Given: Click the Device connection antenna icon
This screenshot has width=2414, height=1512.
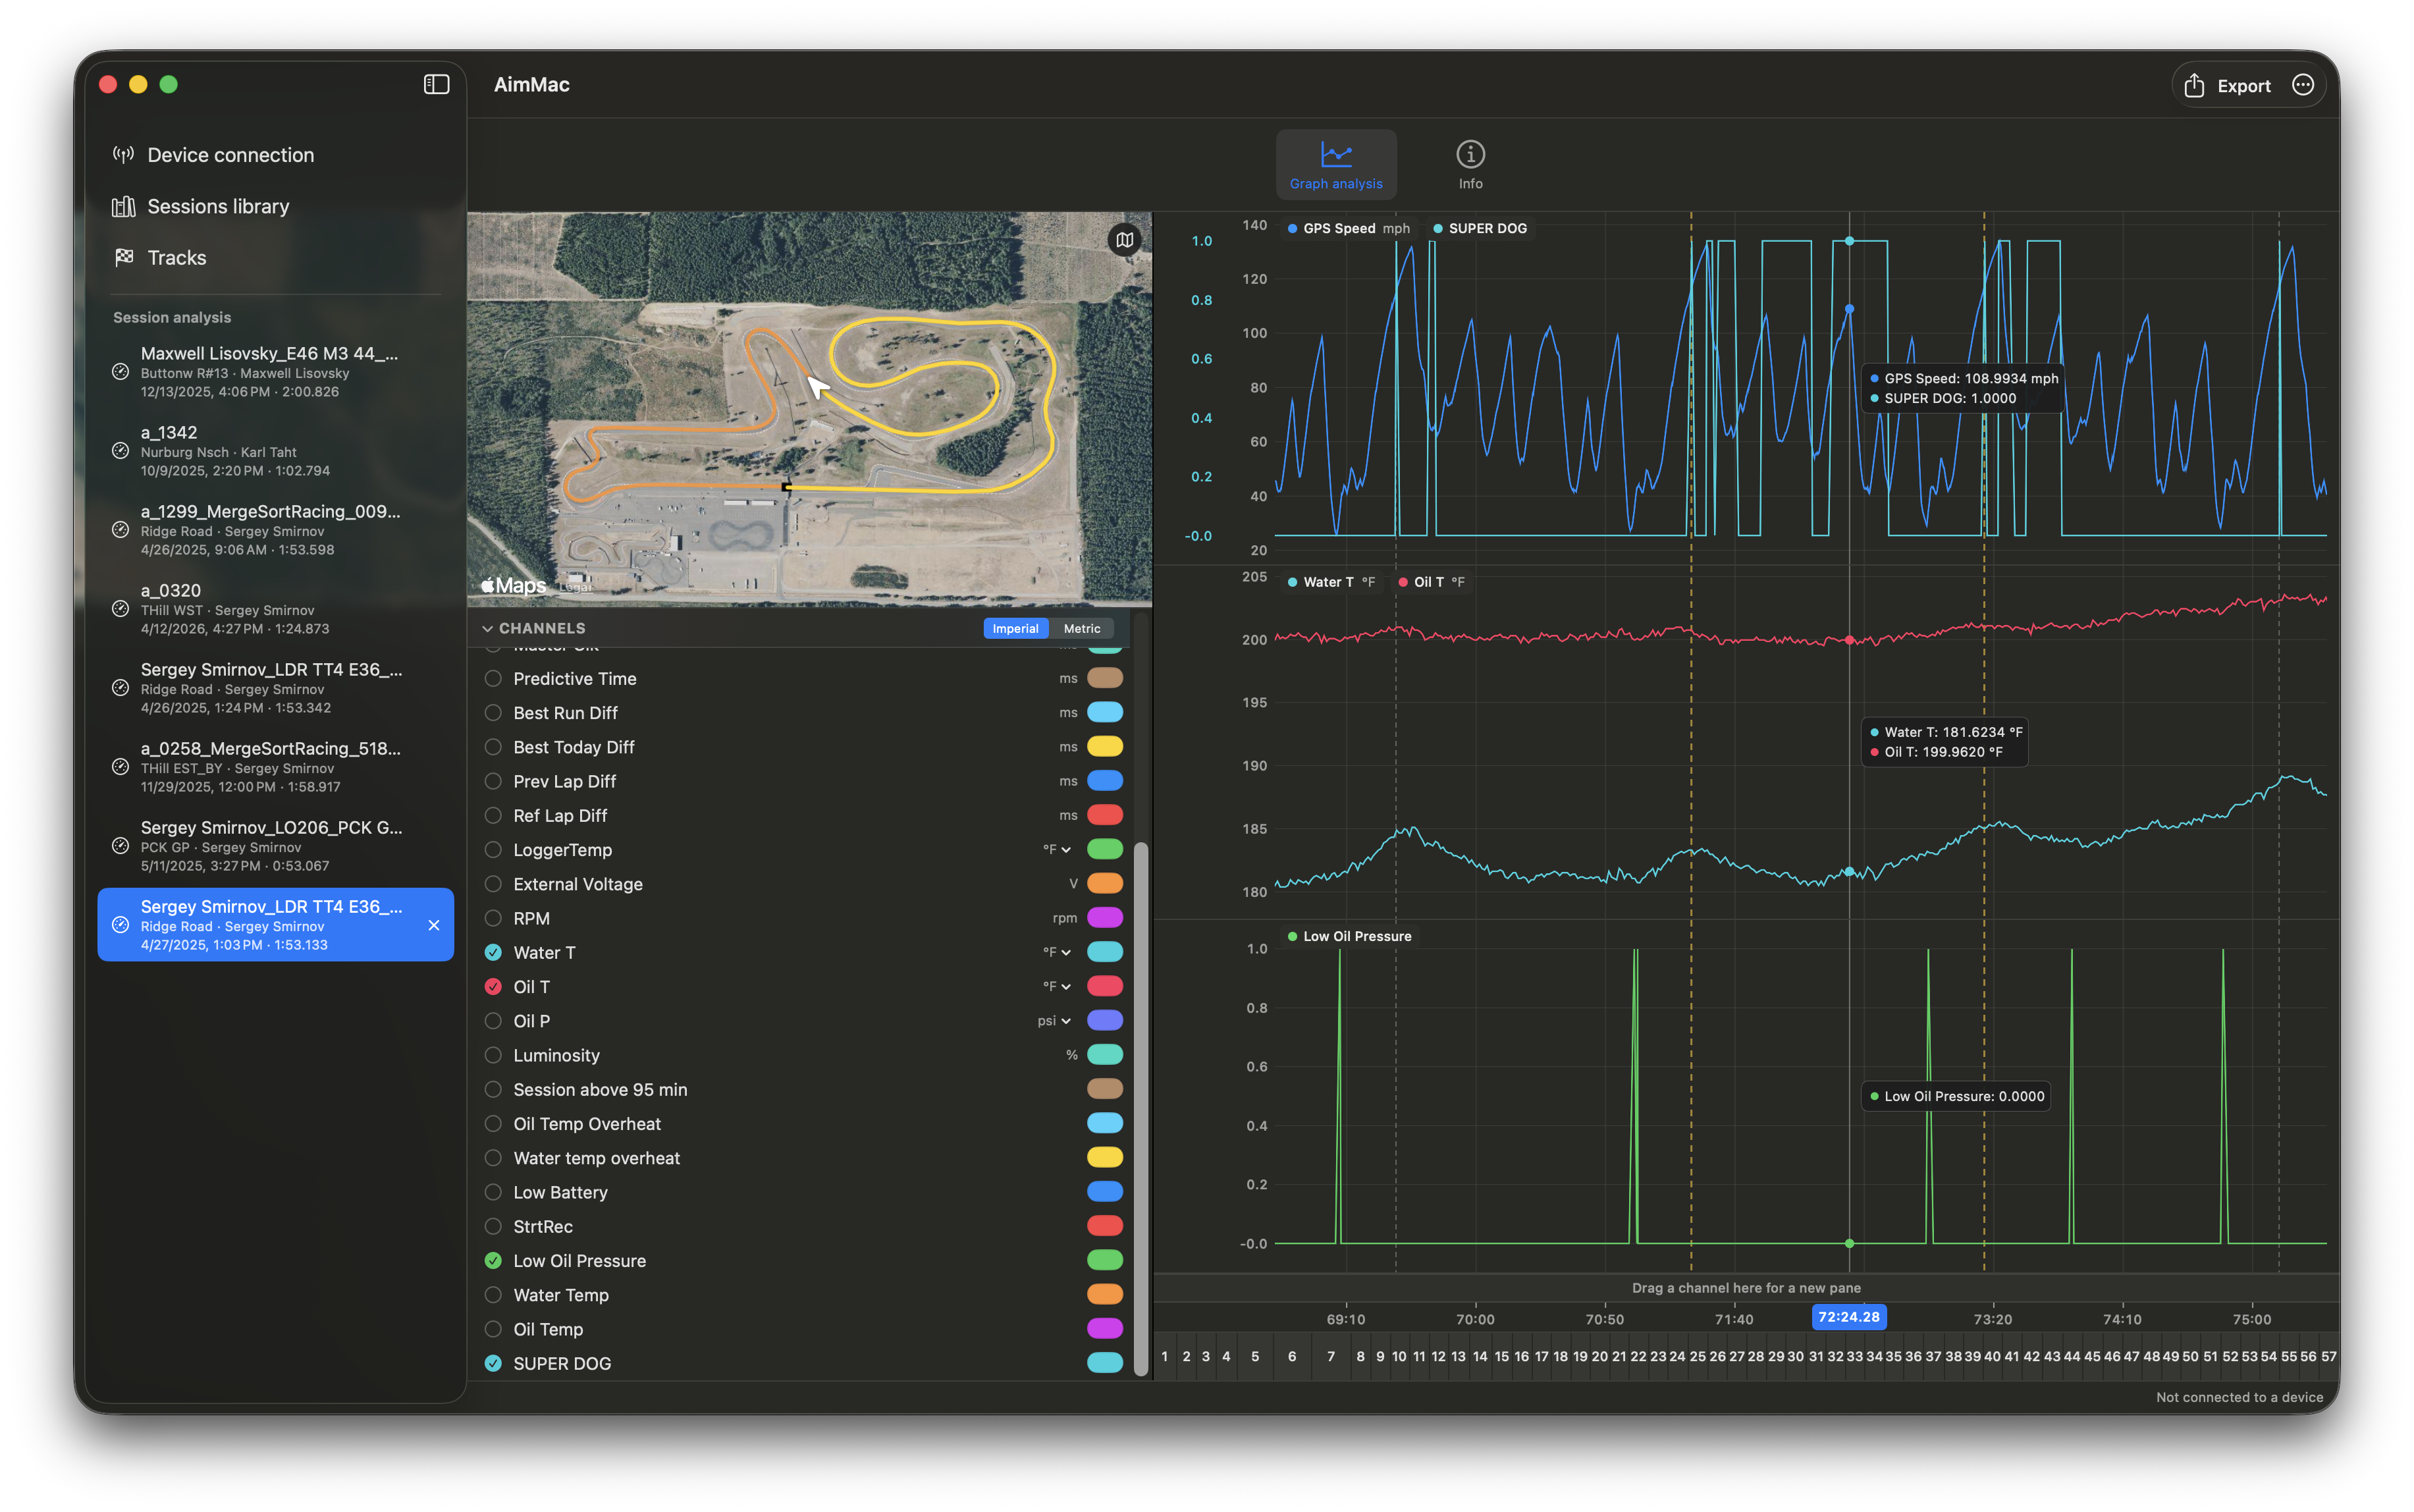Looking at the screenshot, I should click(123, 155).
